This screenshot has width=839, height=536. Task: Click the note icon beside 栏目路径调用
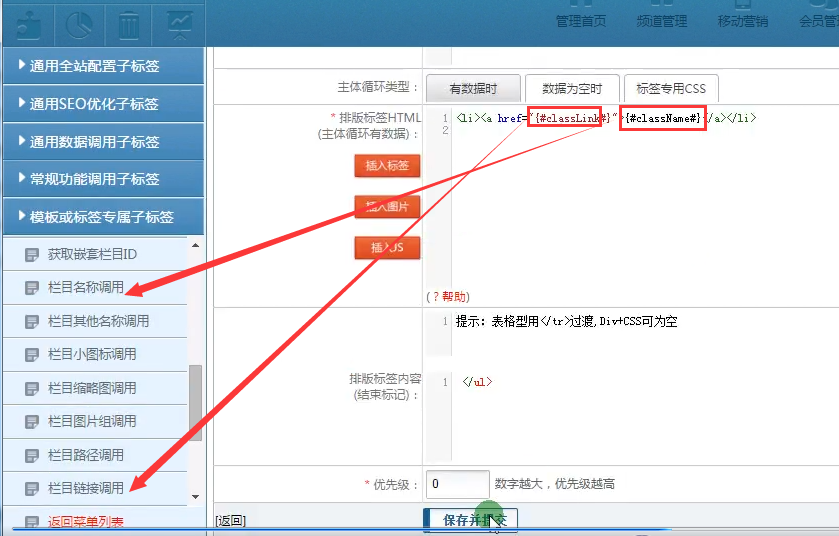pos(32,455)
